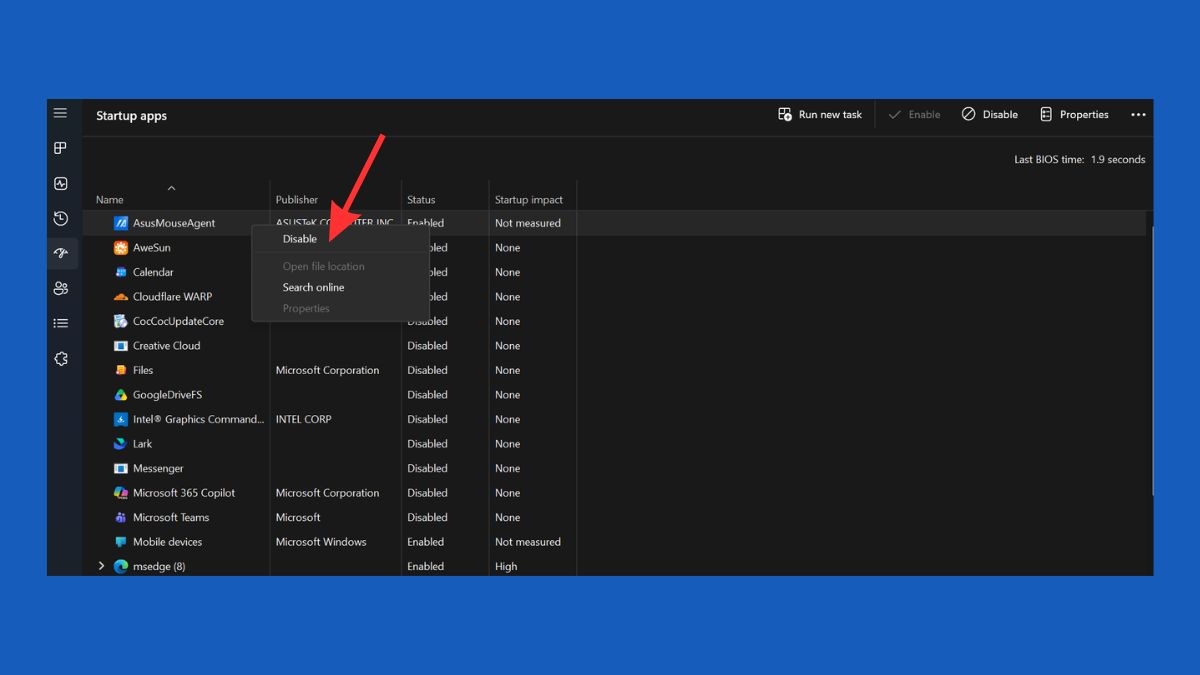Select the Startup apps sidebar icon

pos(61,254)
